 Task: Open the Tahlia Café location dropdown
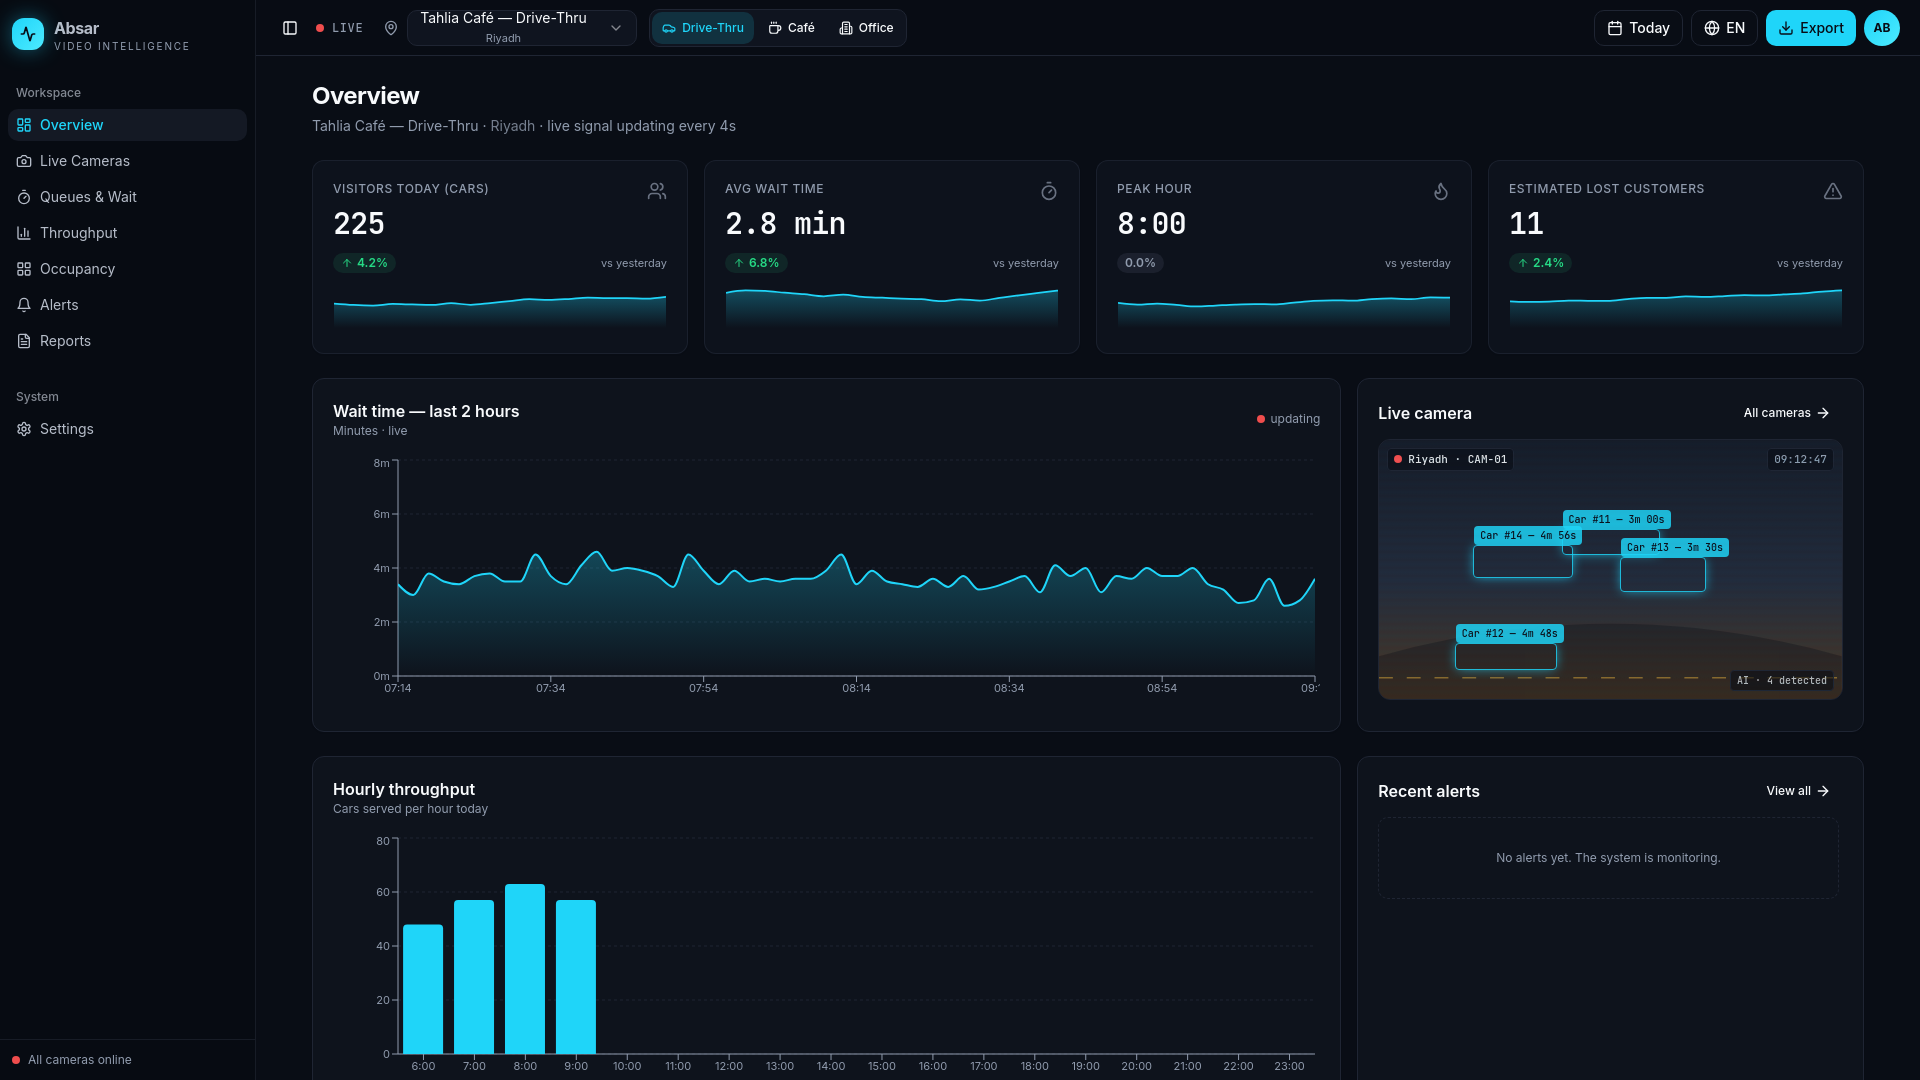pos(521,28)
